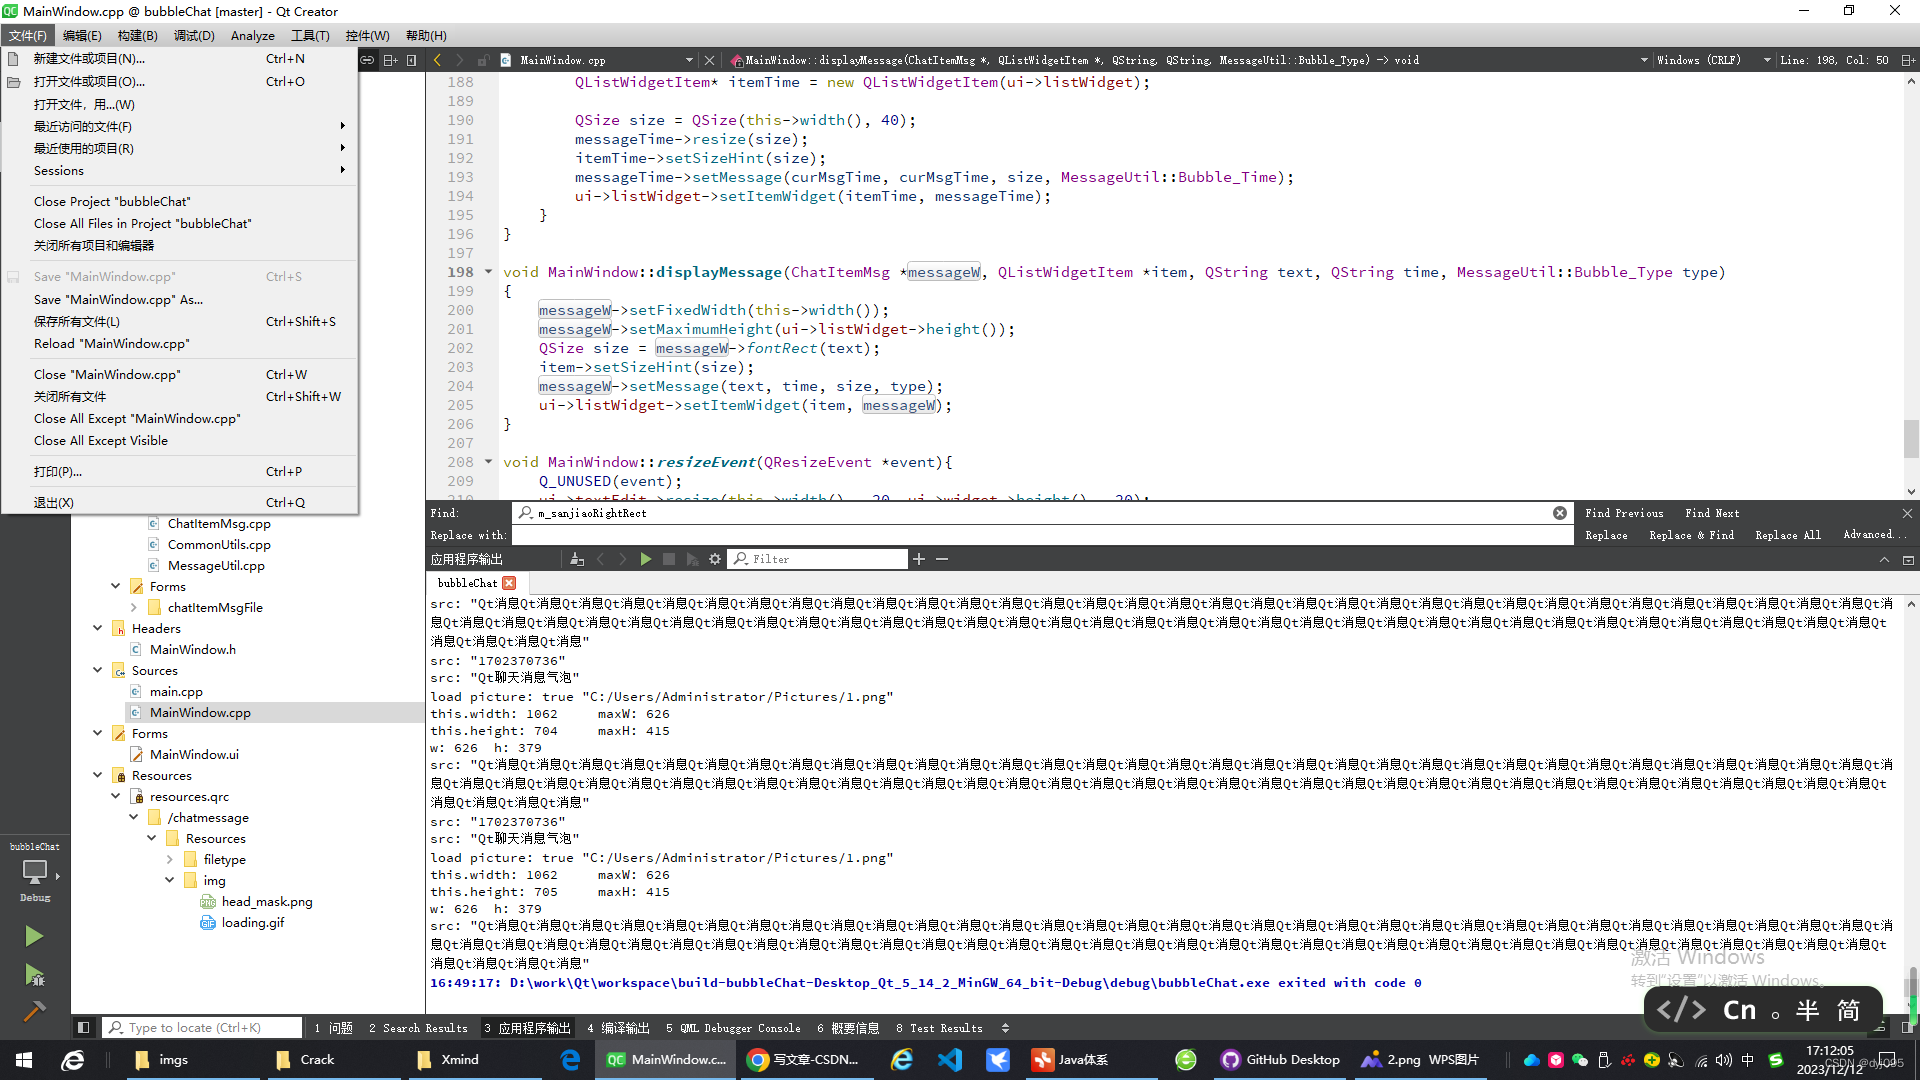Collapse the Resources folder in project tree
1920x1080 pixels.
(98, 775)
